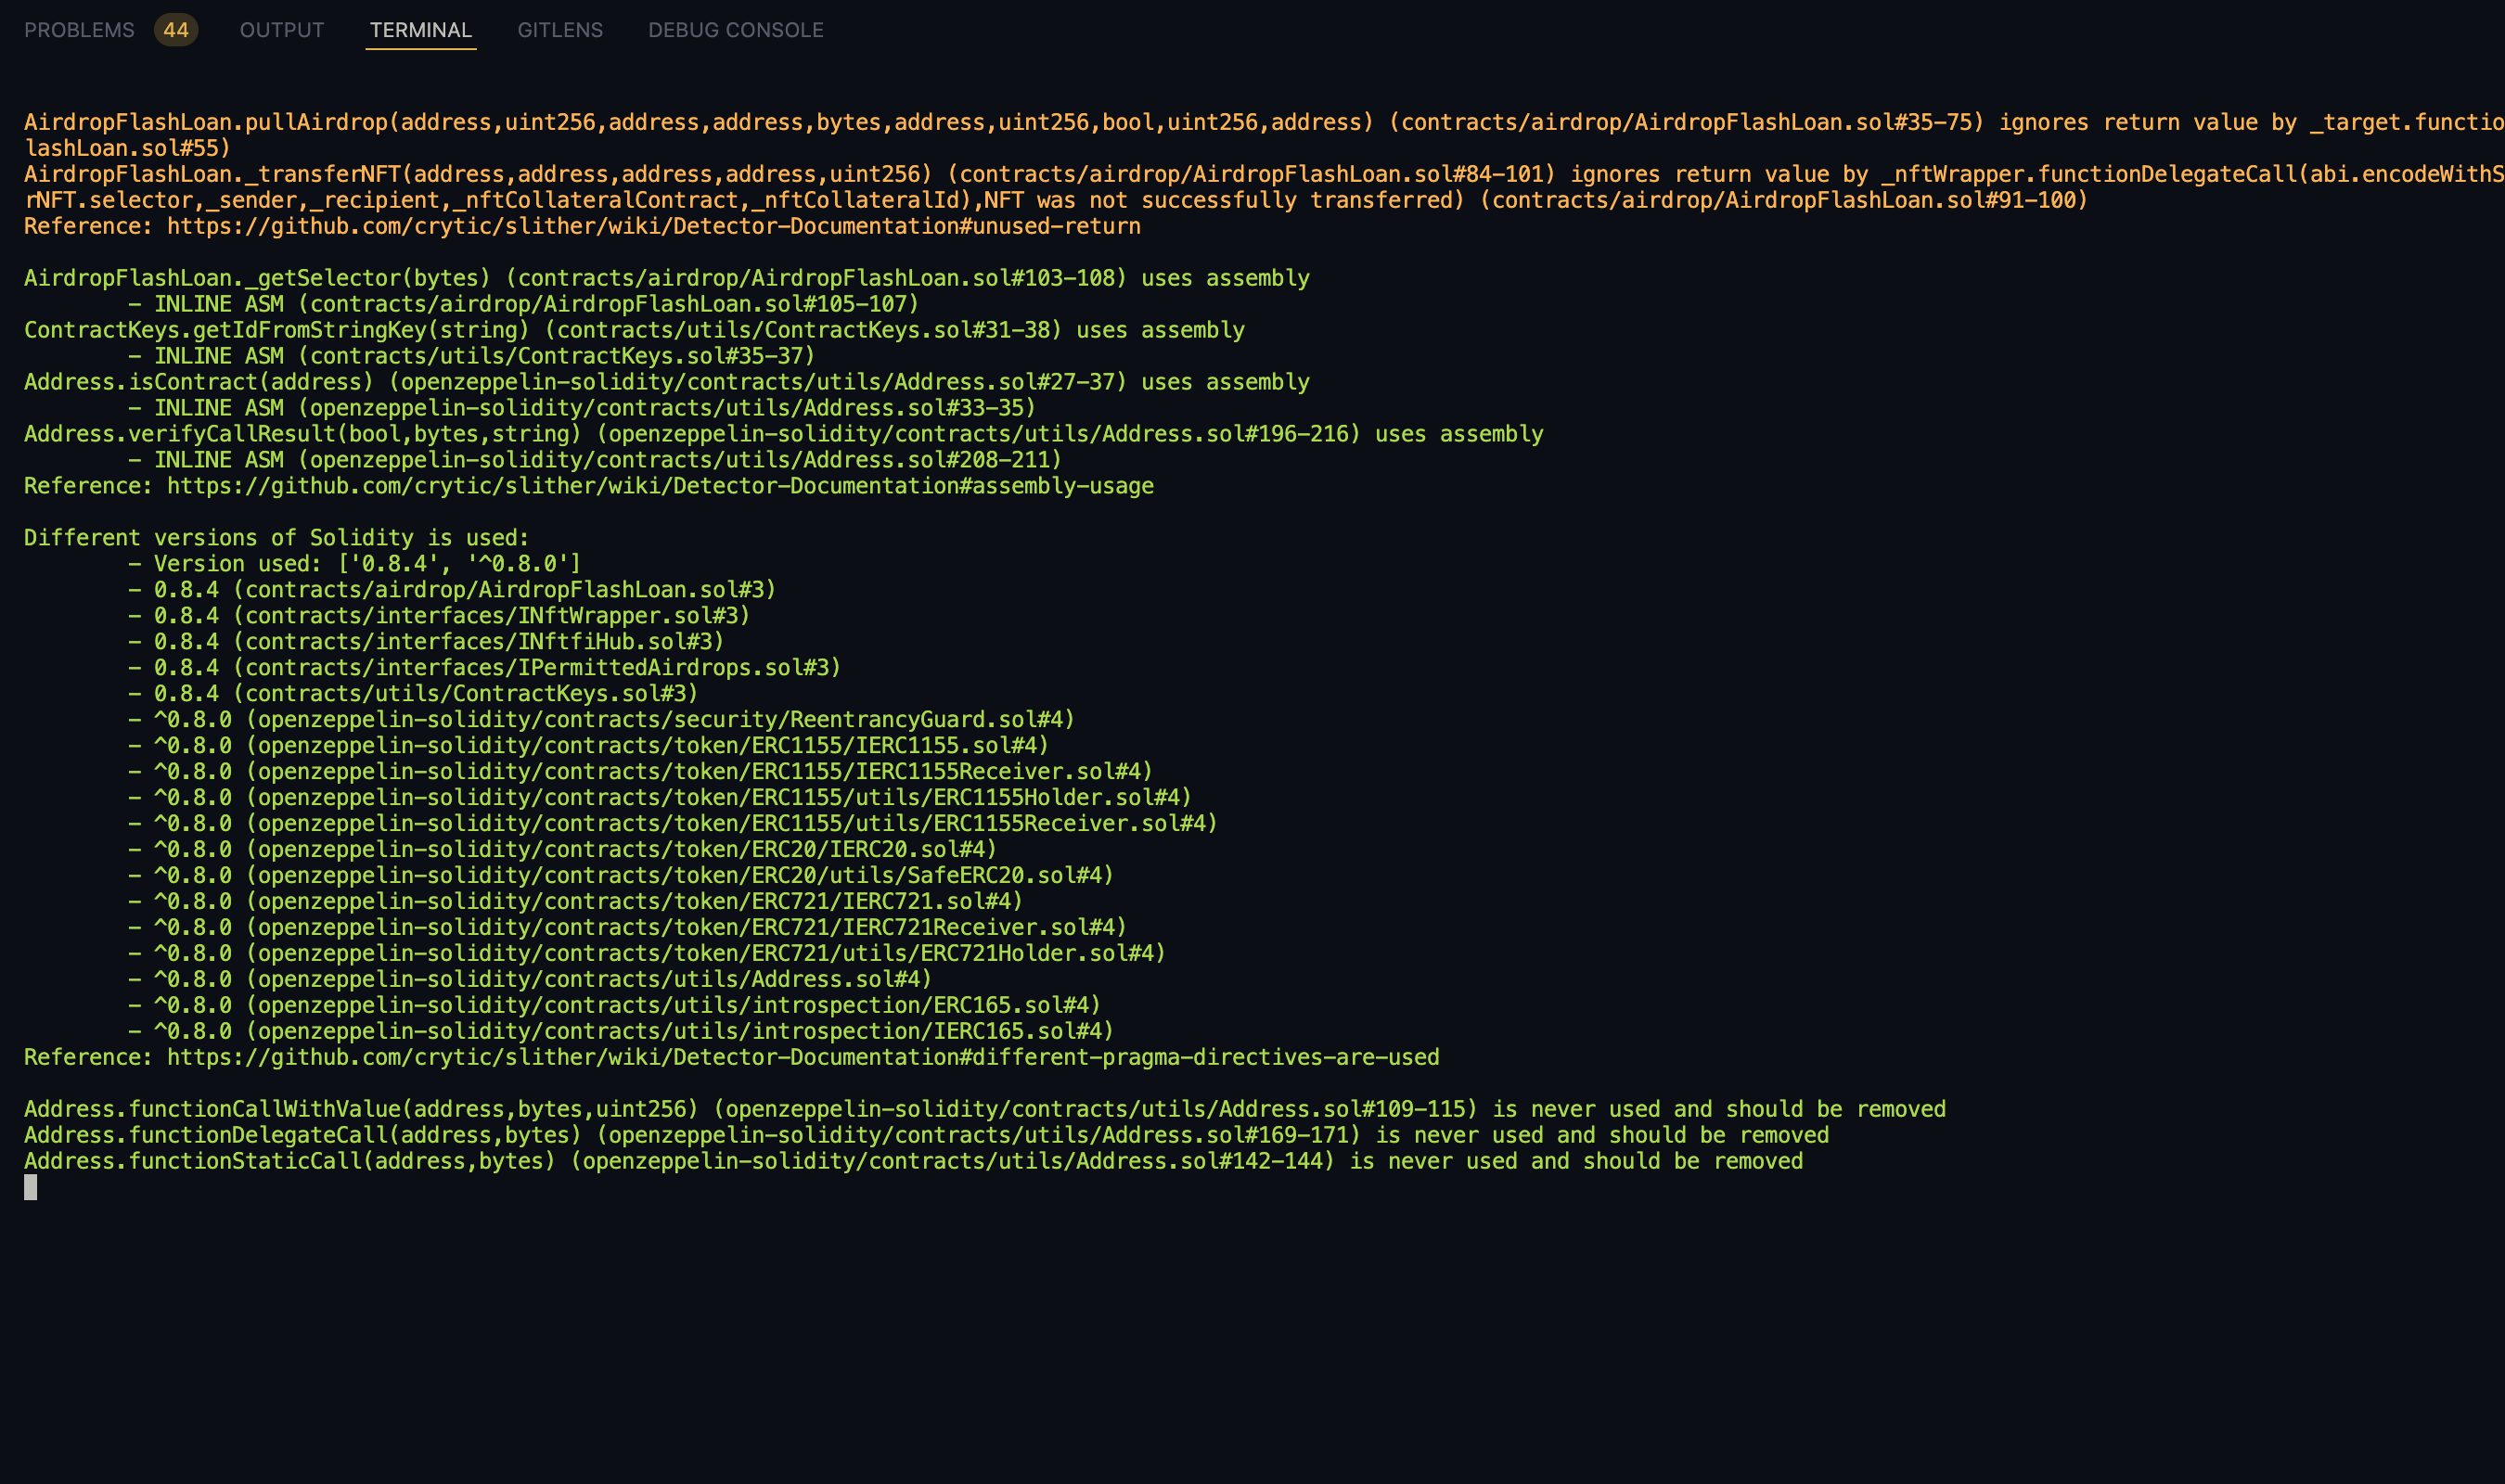Click the ReentrancyGuard.sol#4 file path
The width and height of the screenshot is (2505, 1484).
pos(660,720)
